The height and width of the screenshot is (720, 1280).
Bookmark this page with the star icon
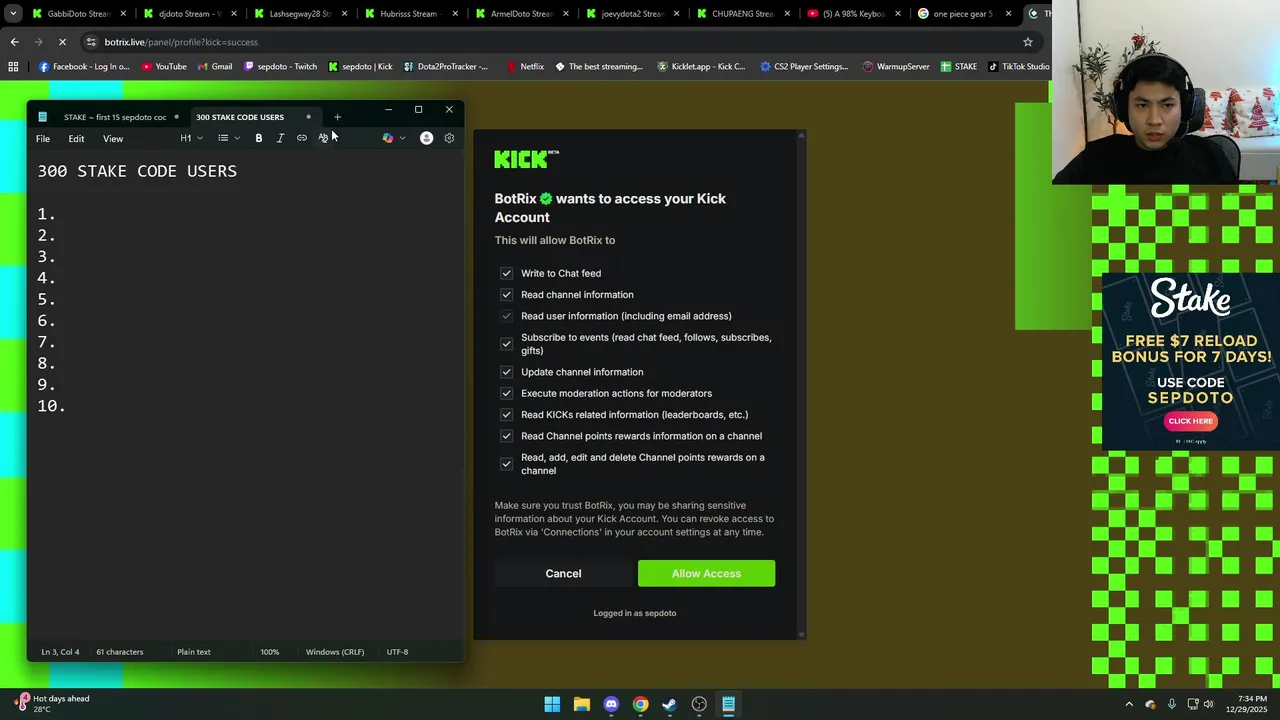tap(1027, 42)
